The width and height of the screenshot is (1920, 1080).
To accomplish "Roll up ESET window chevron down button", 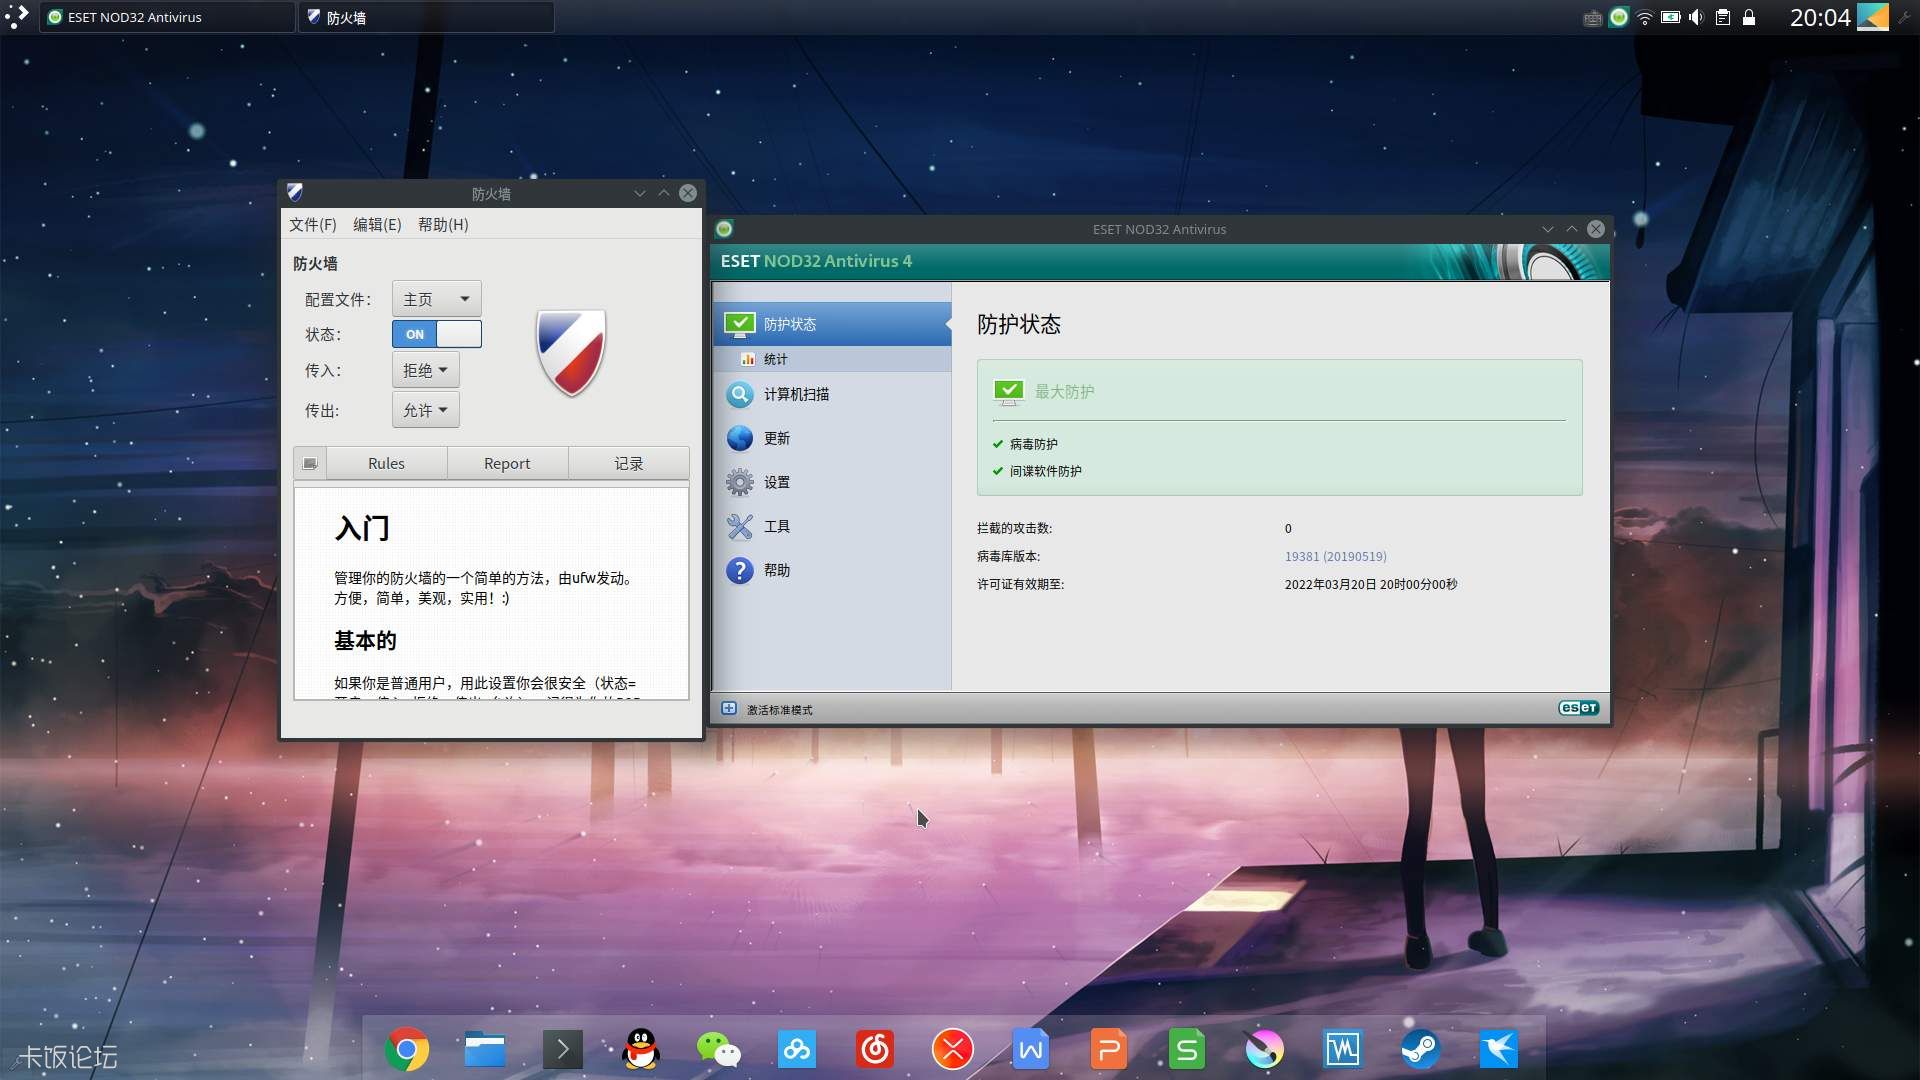I will click(x=1548, y=229).
